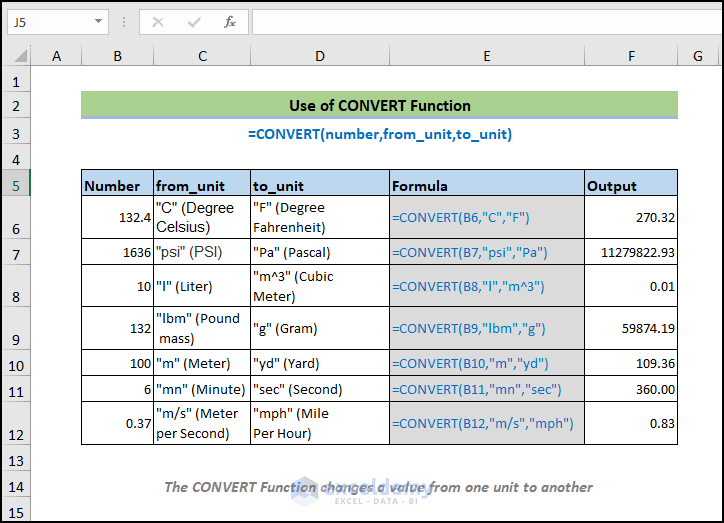Click output cell 59874.19
The width and height of the screenshot is (724, 523).
pos(631,328)
